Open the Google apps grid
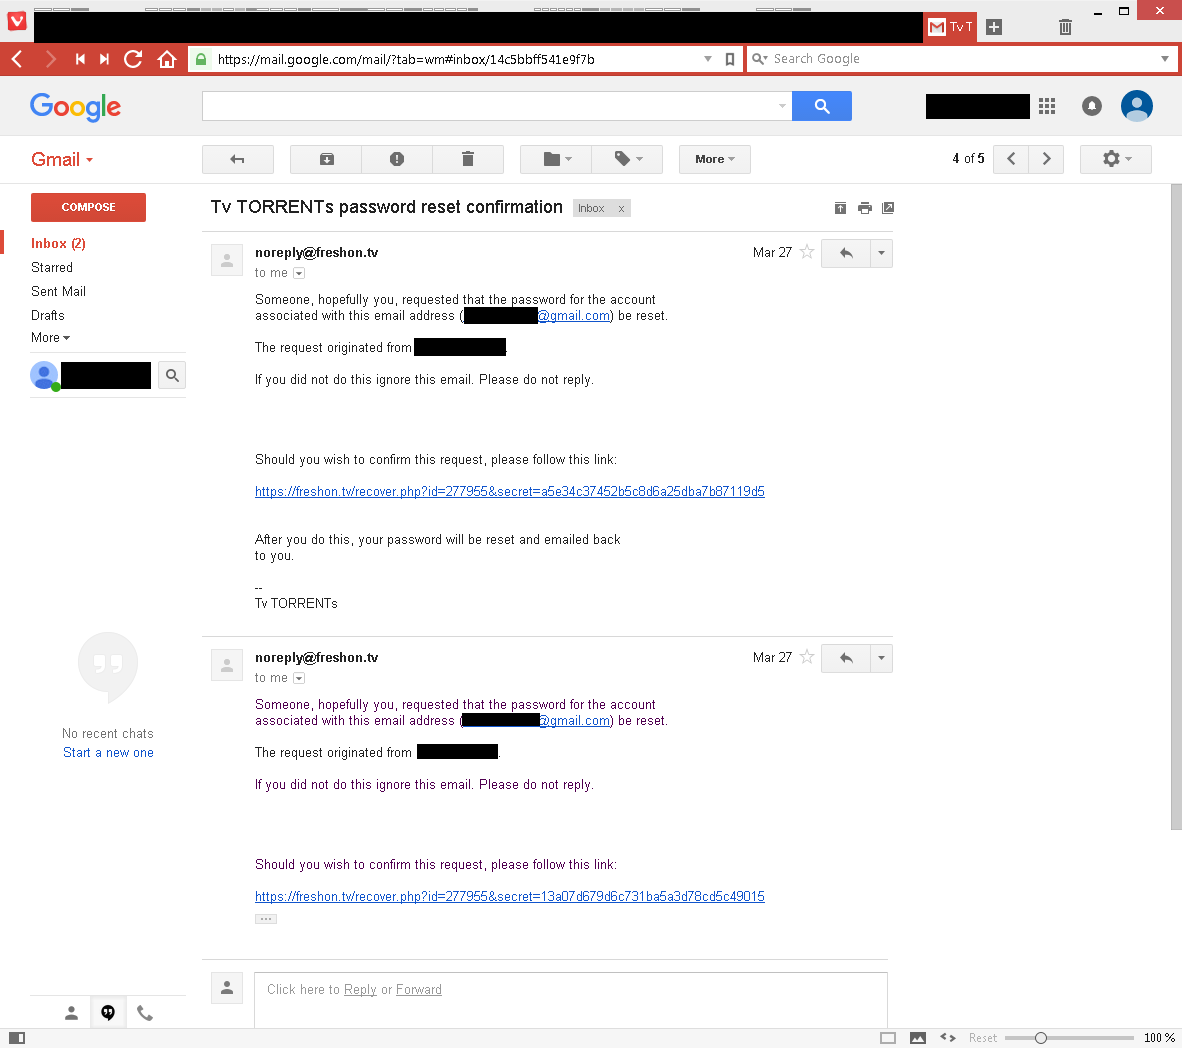Viewport: 1182px width, 1048px height. [1046, 106]
